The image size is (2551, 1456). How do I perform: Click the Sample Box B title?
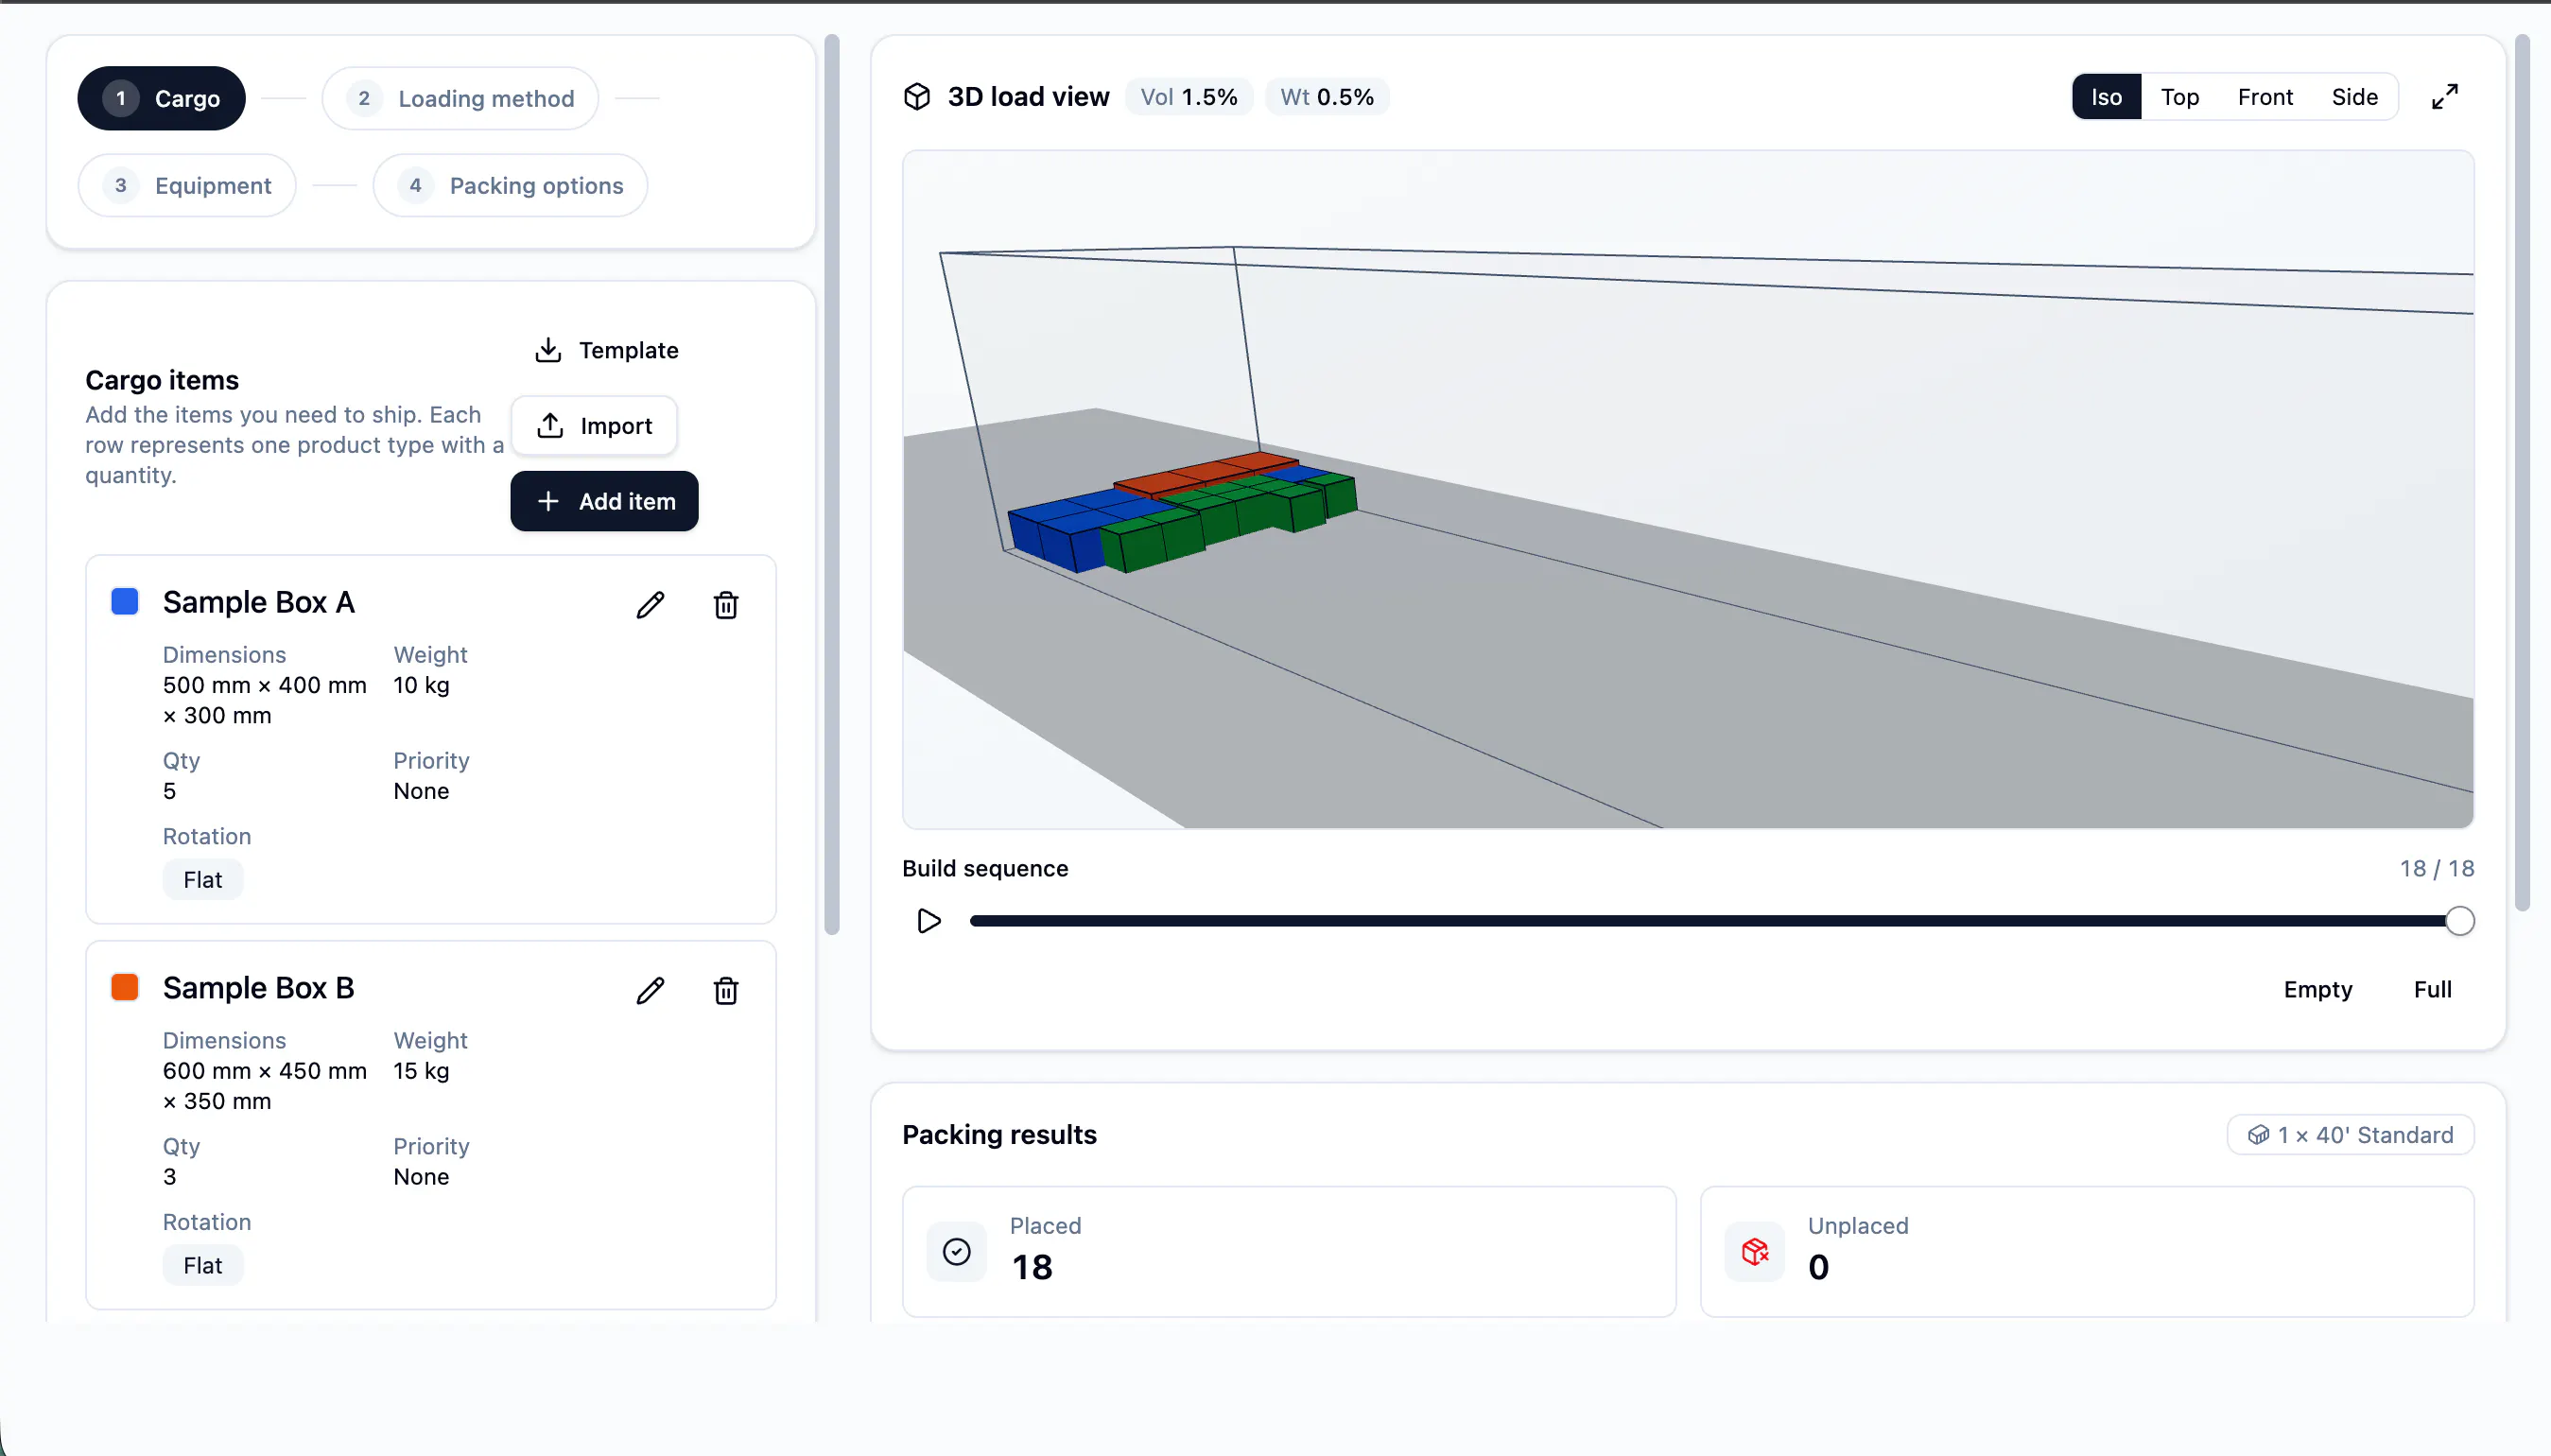pyautogui.click(x=259, y=988)
